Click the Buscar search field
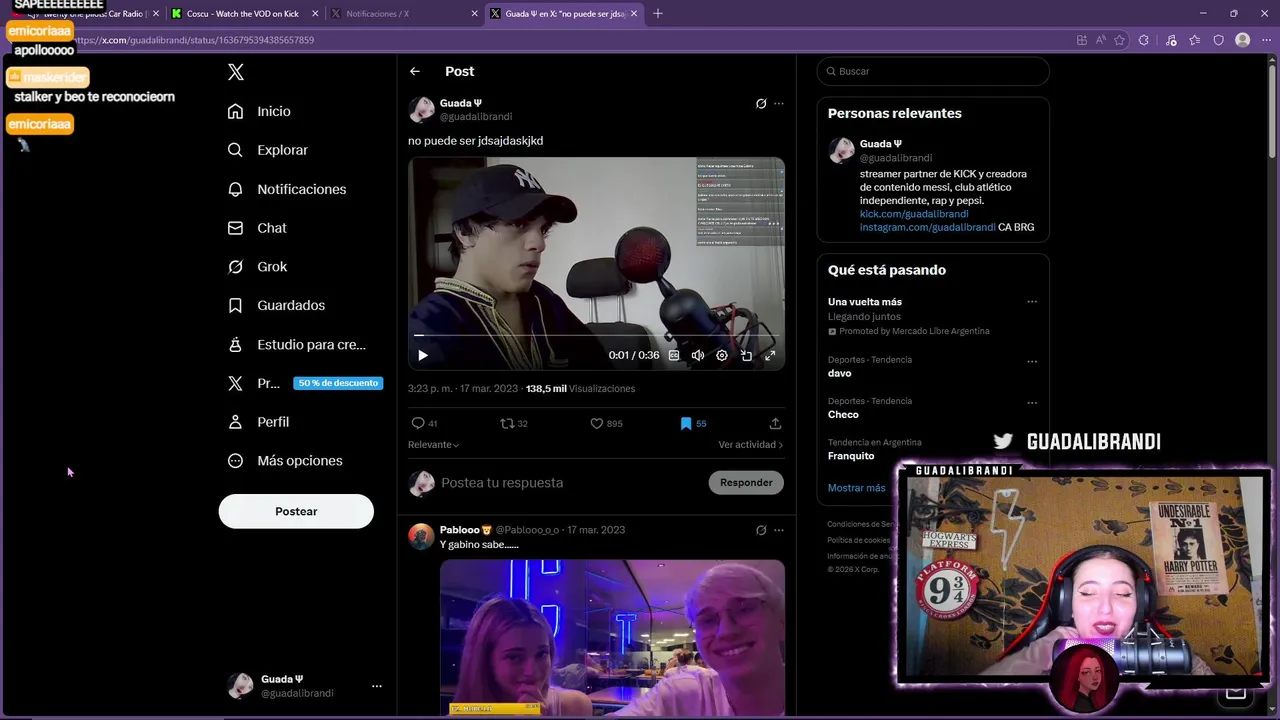The height and width of the screenshot is (720, 1280). [933, 71]
